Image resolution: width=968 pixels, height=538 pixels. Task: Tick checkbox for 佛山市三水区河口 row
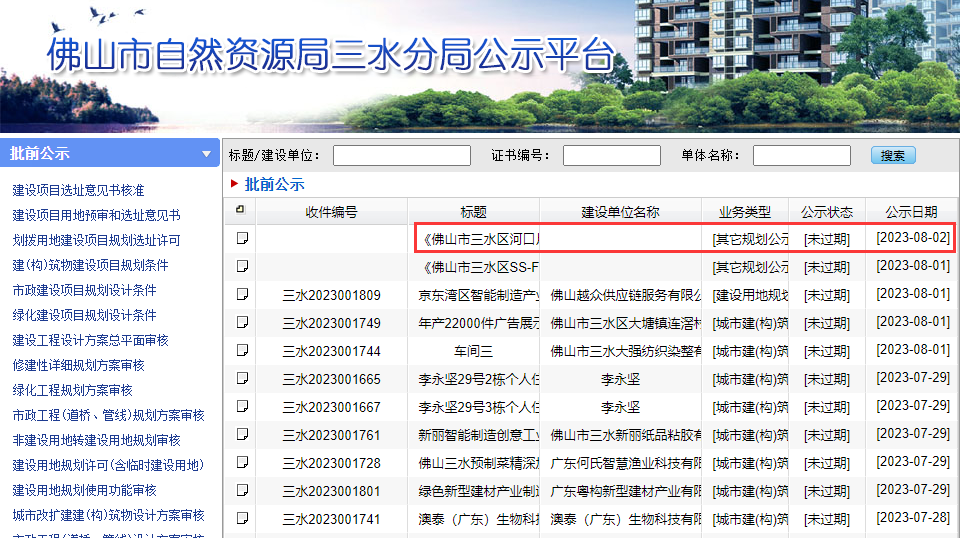tap(243, 238)
